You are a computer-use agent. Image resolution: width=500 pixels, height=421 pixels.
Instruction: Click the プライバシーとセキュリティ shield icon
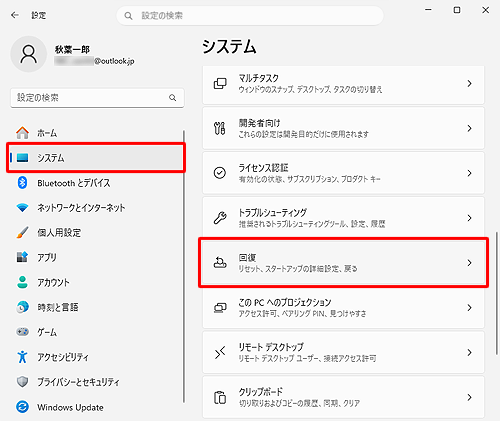coord(22,382)
